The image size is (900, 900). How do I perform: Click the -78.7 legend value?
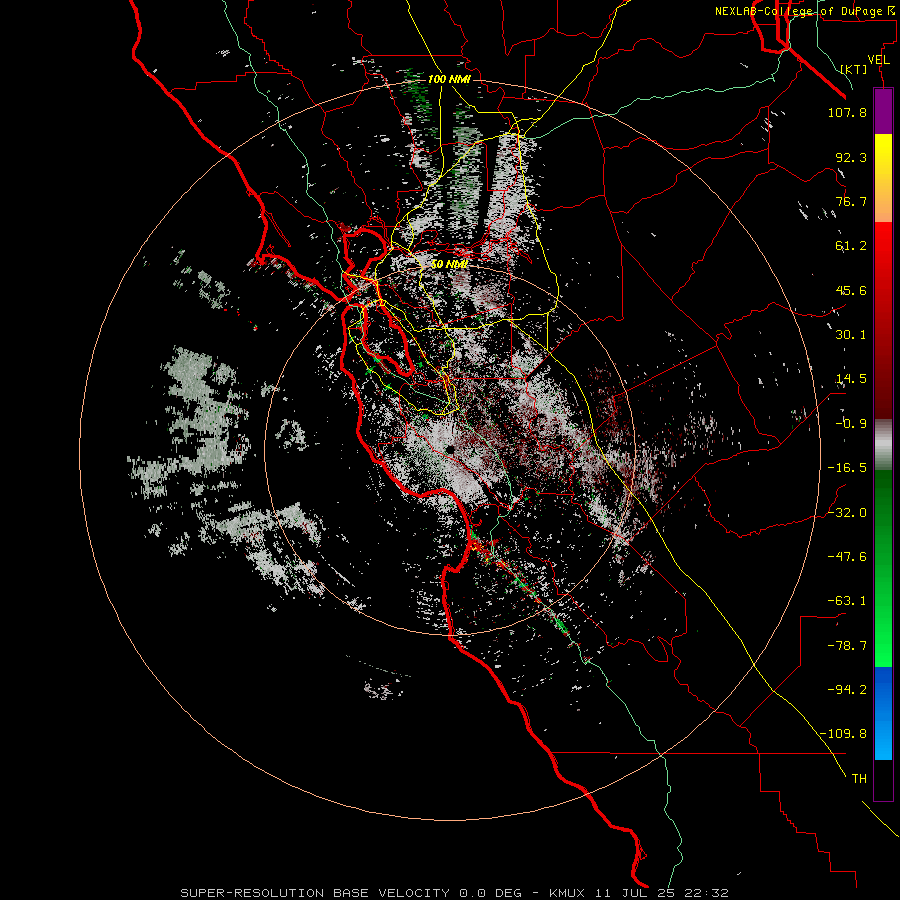(x=847, y=646)
